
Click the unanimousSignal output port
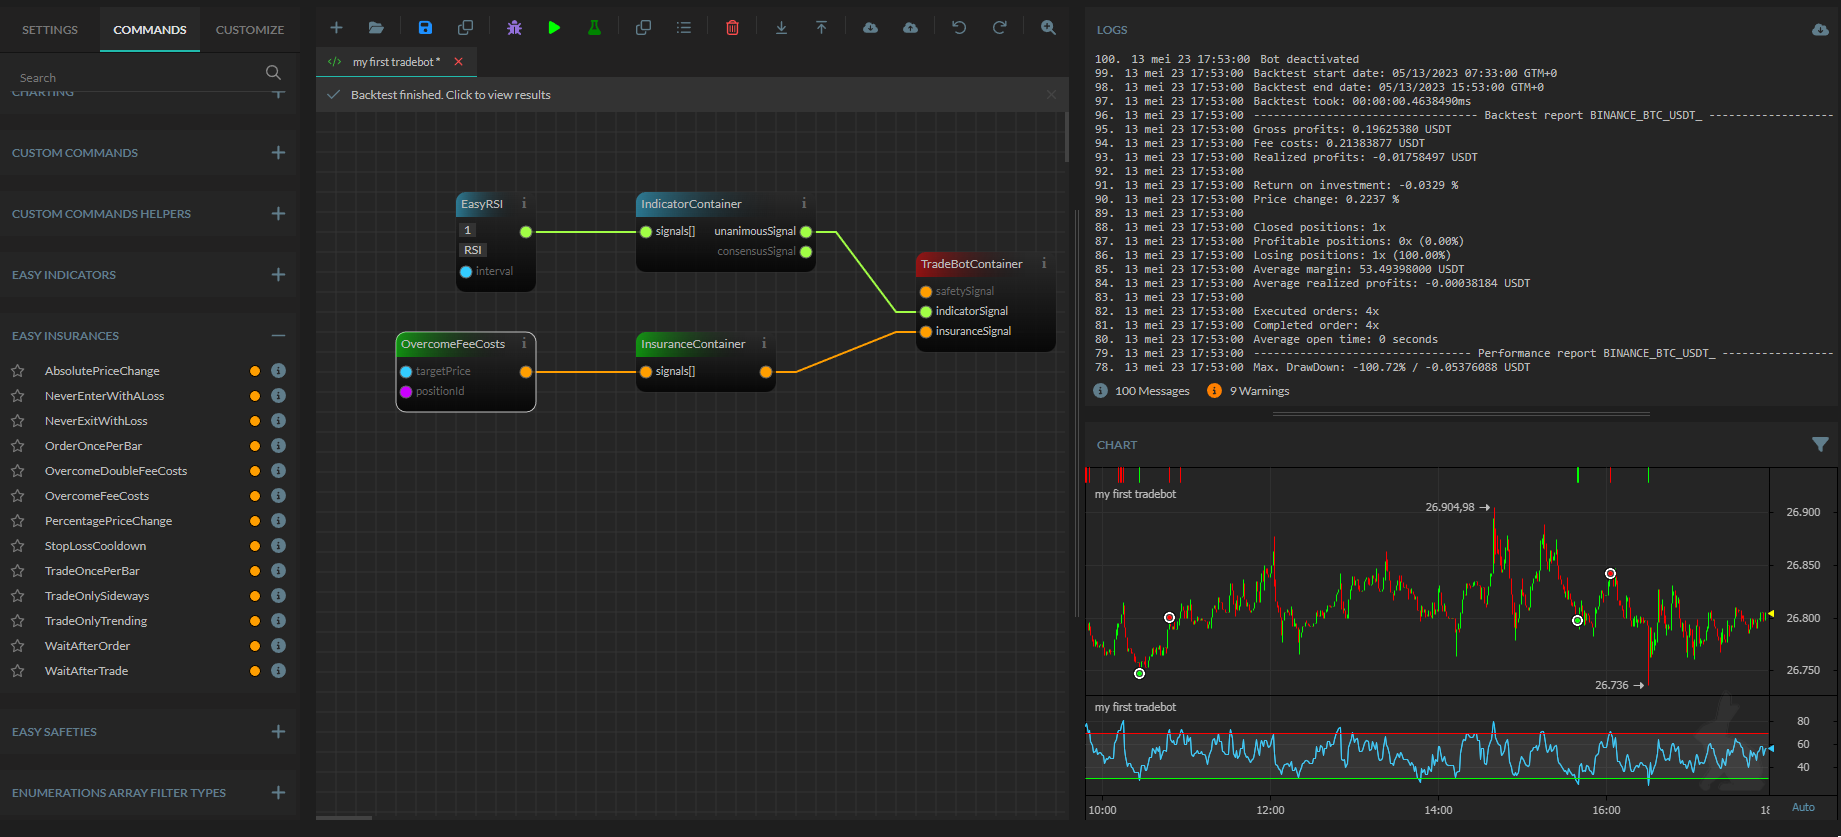[x=806, y=232]
